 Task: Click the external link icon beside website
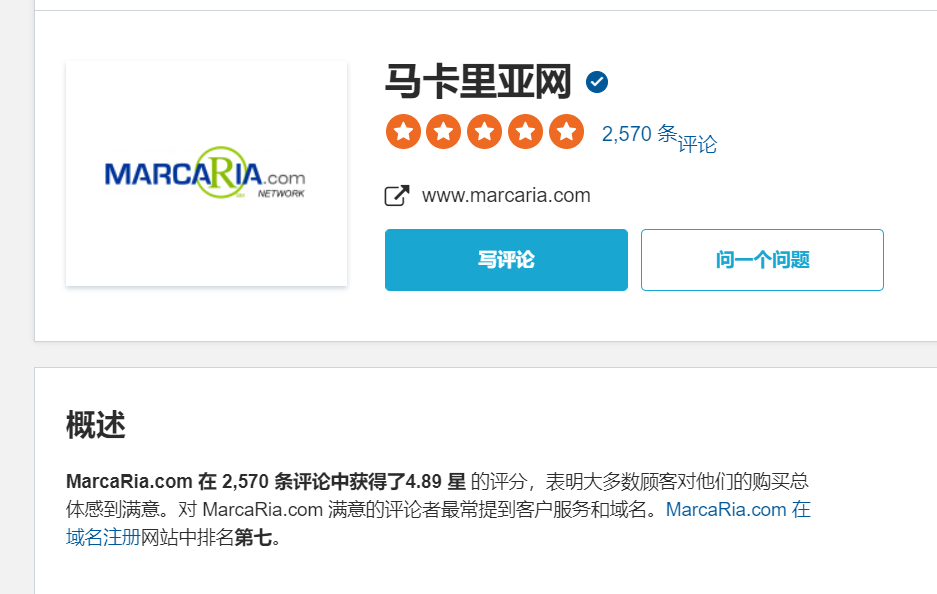coord(397,195)
